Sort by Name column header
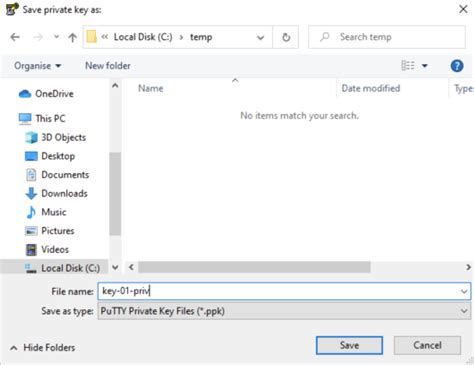The image size is (474, 365). pyautogui.click(x=151, y=88)
